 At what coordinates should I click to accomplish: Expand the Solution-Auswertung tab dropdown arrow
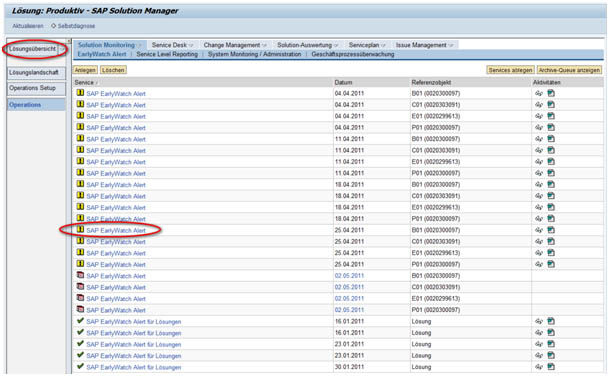(336, 45)
